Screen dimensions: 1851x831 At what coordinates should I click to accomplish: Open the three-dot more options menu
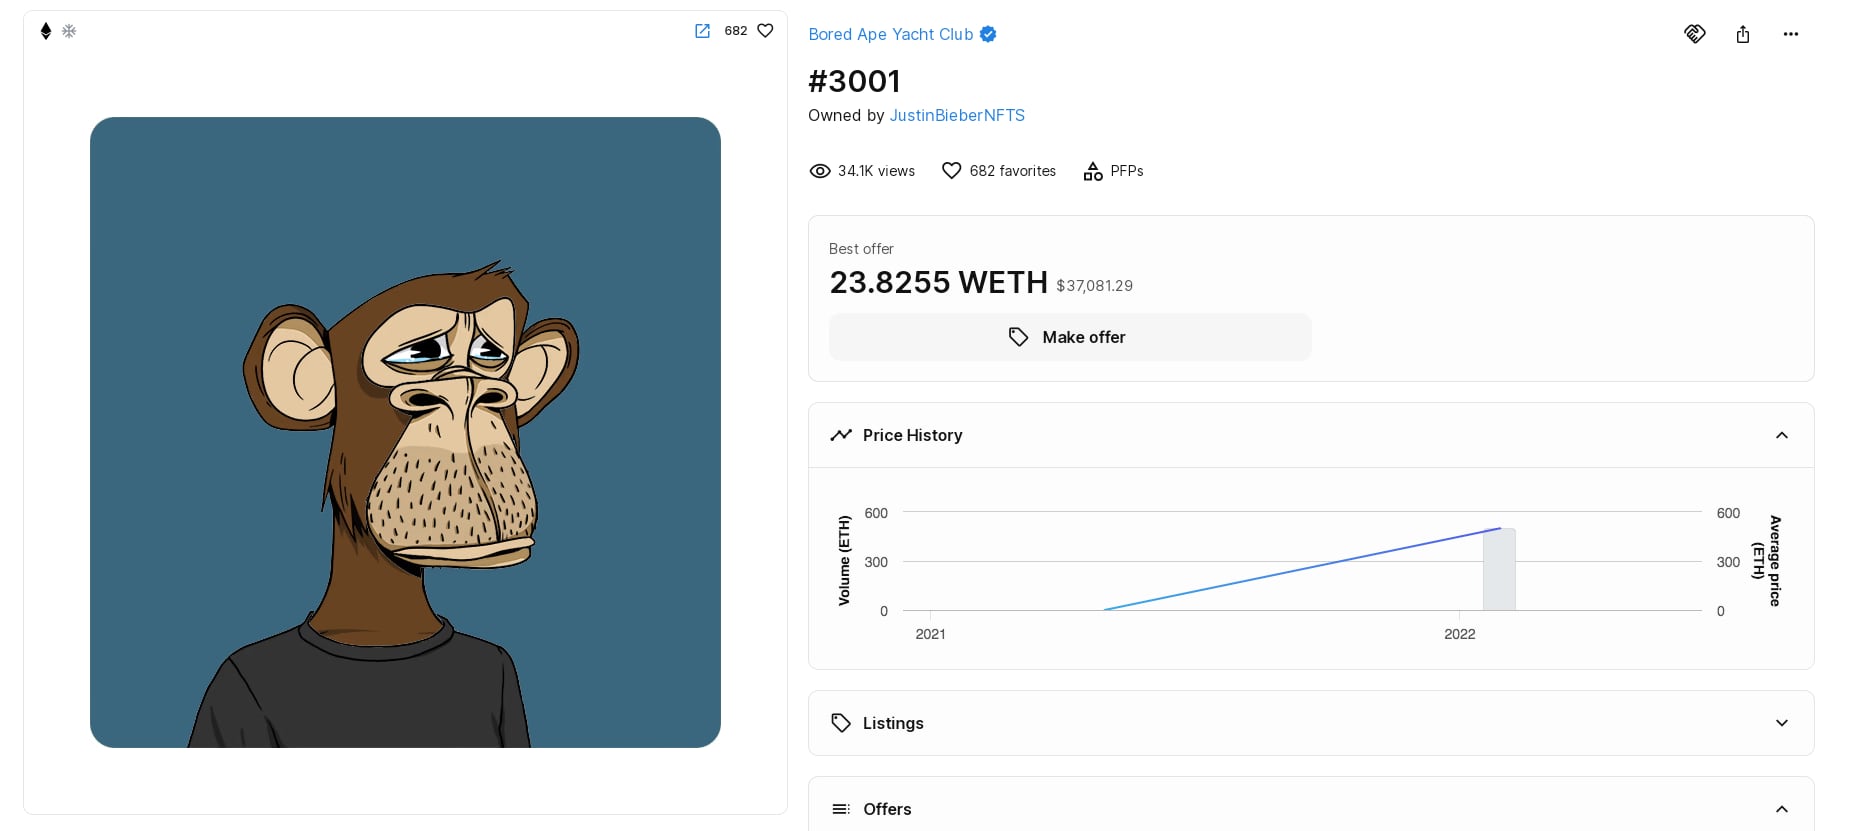[1790, 34]
